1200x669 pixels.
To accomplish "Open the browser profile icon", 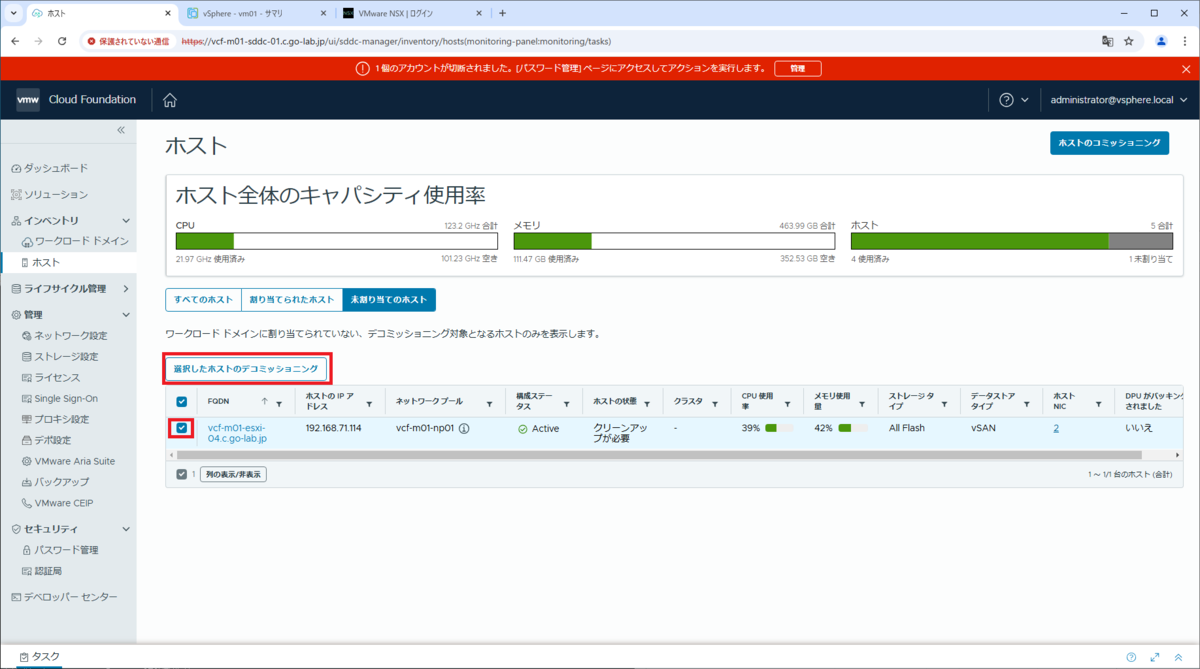I will [1161, 42].
